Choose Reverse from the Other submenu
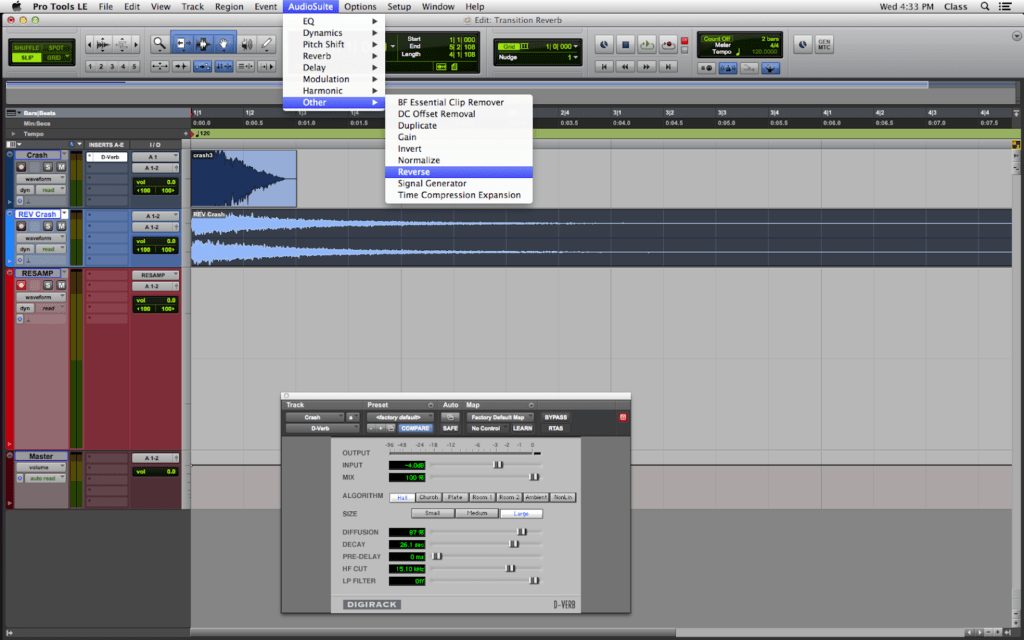 pyautogui.click(x=413, y=172)
